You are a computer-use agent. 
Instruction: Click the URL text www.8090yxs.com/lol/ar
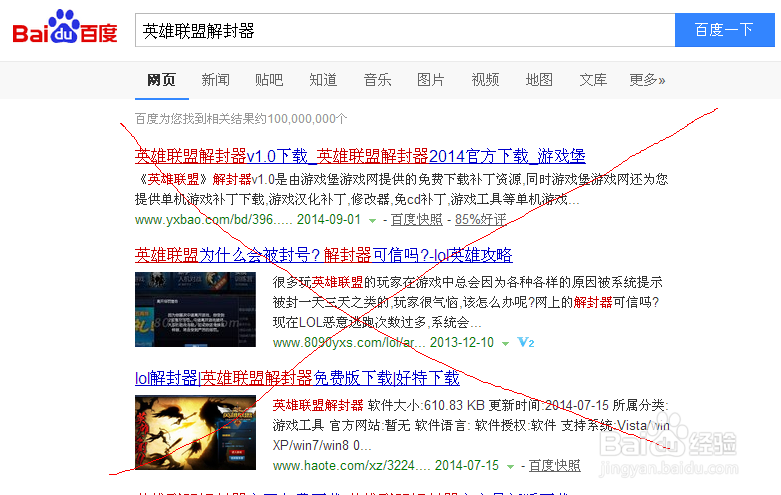click(x=348, y=343)
